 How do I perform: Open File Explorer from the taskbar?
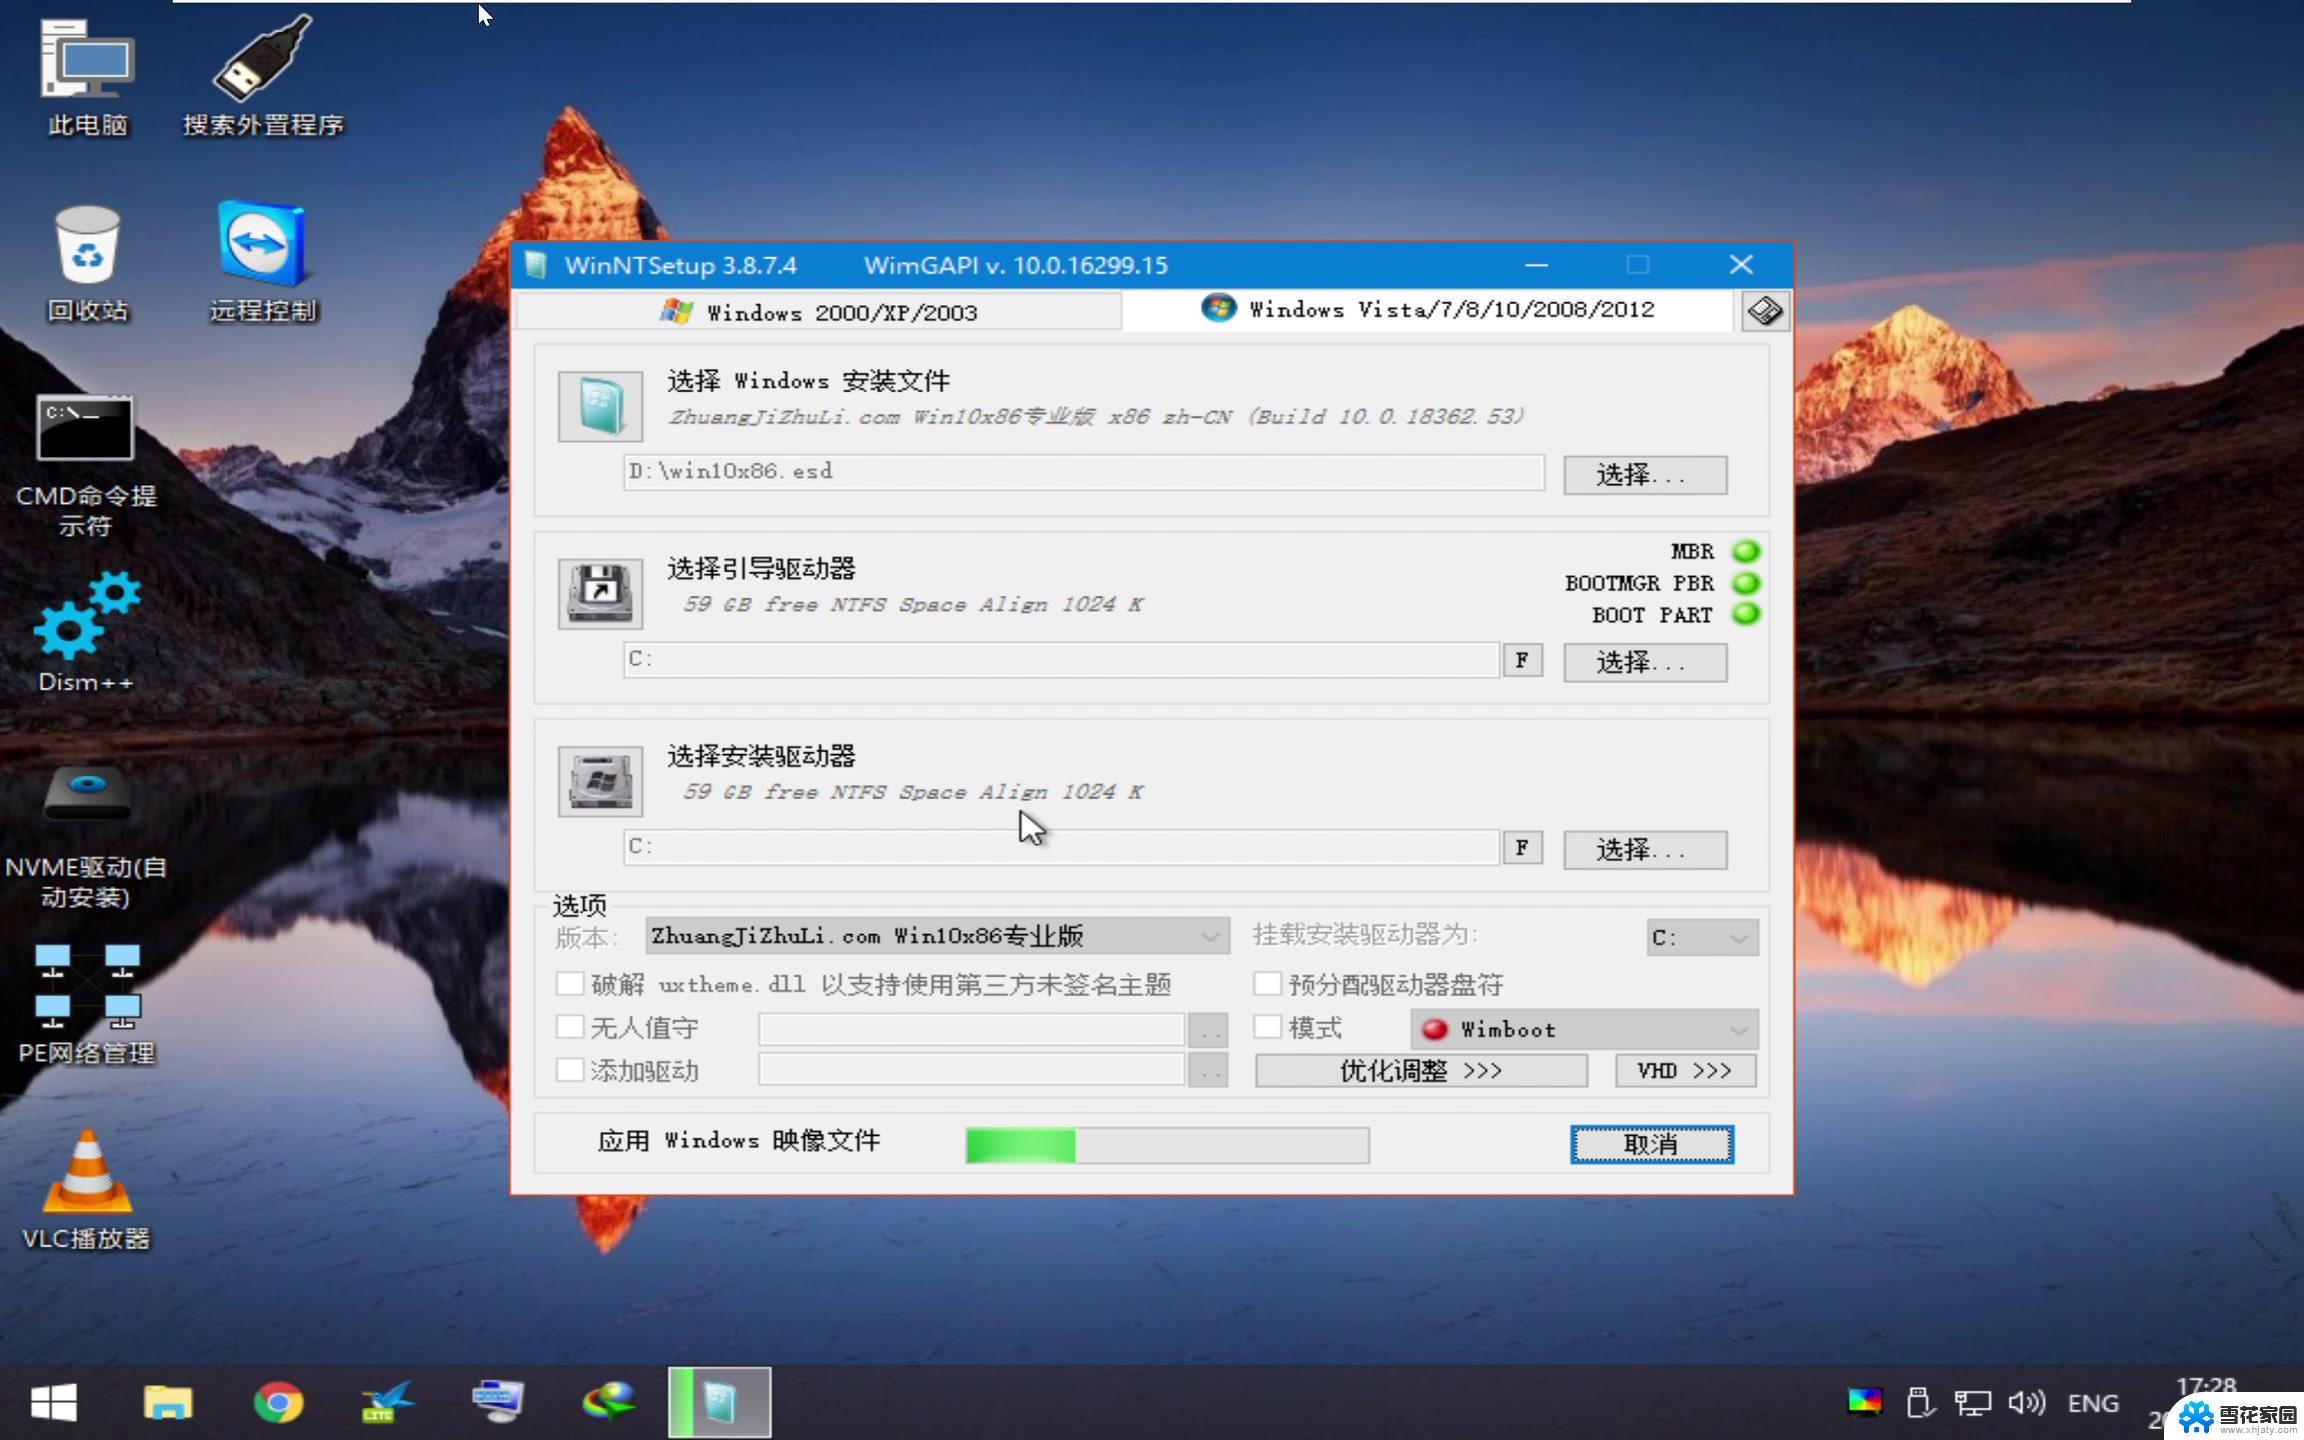[x=168, y=1402]
